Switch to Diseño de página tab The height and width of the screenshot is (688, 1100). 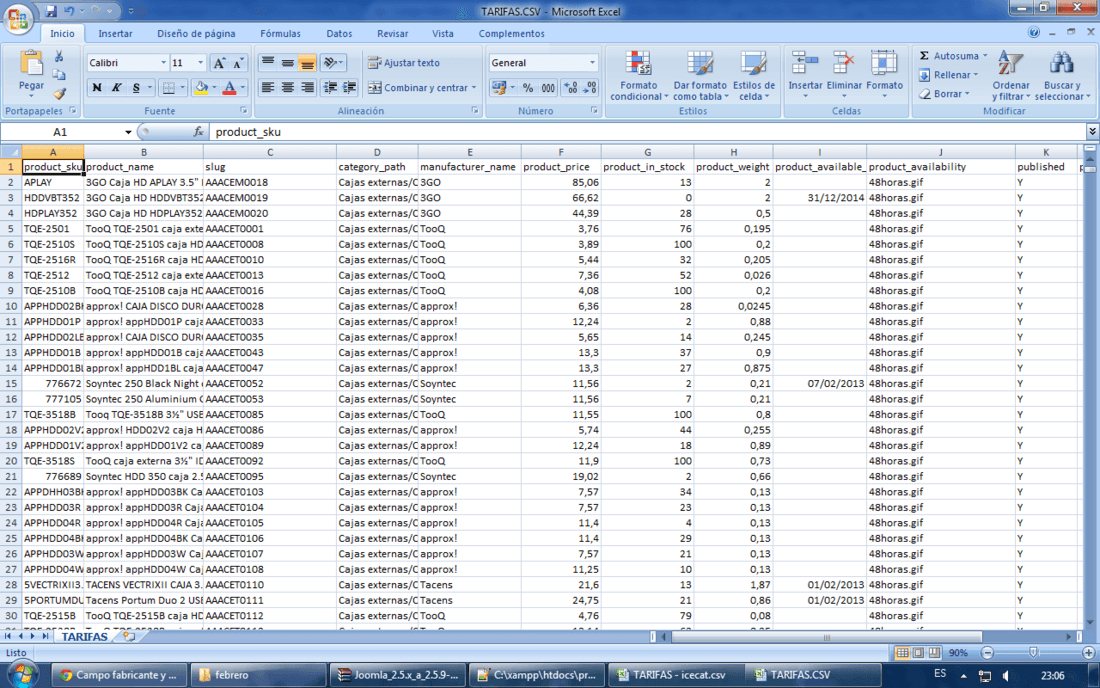pos(196,34)
